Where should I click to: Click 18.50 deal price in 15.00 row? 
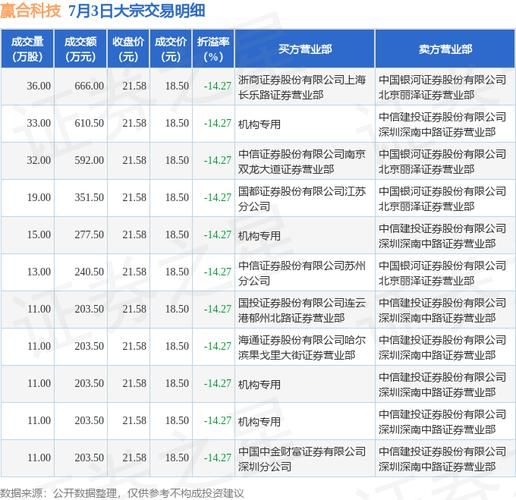(177, 235)
